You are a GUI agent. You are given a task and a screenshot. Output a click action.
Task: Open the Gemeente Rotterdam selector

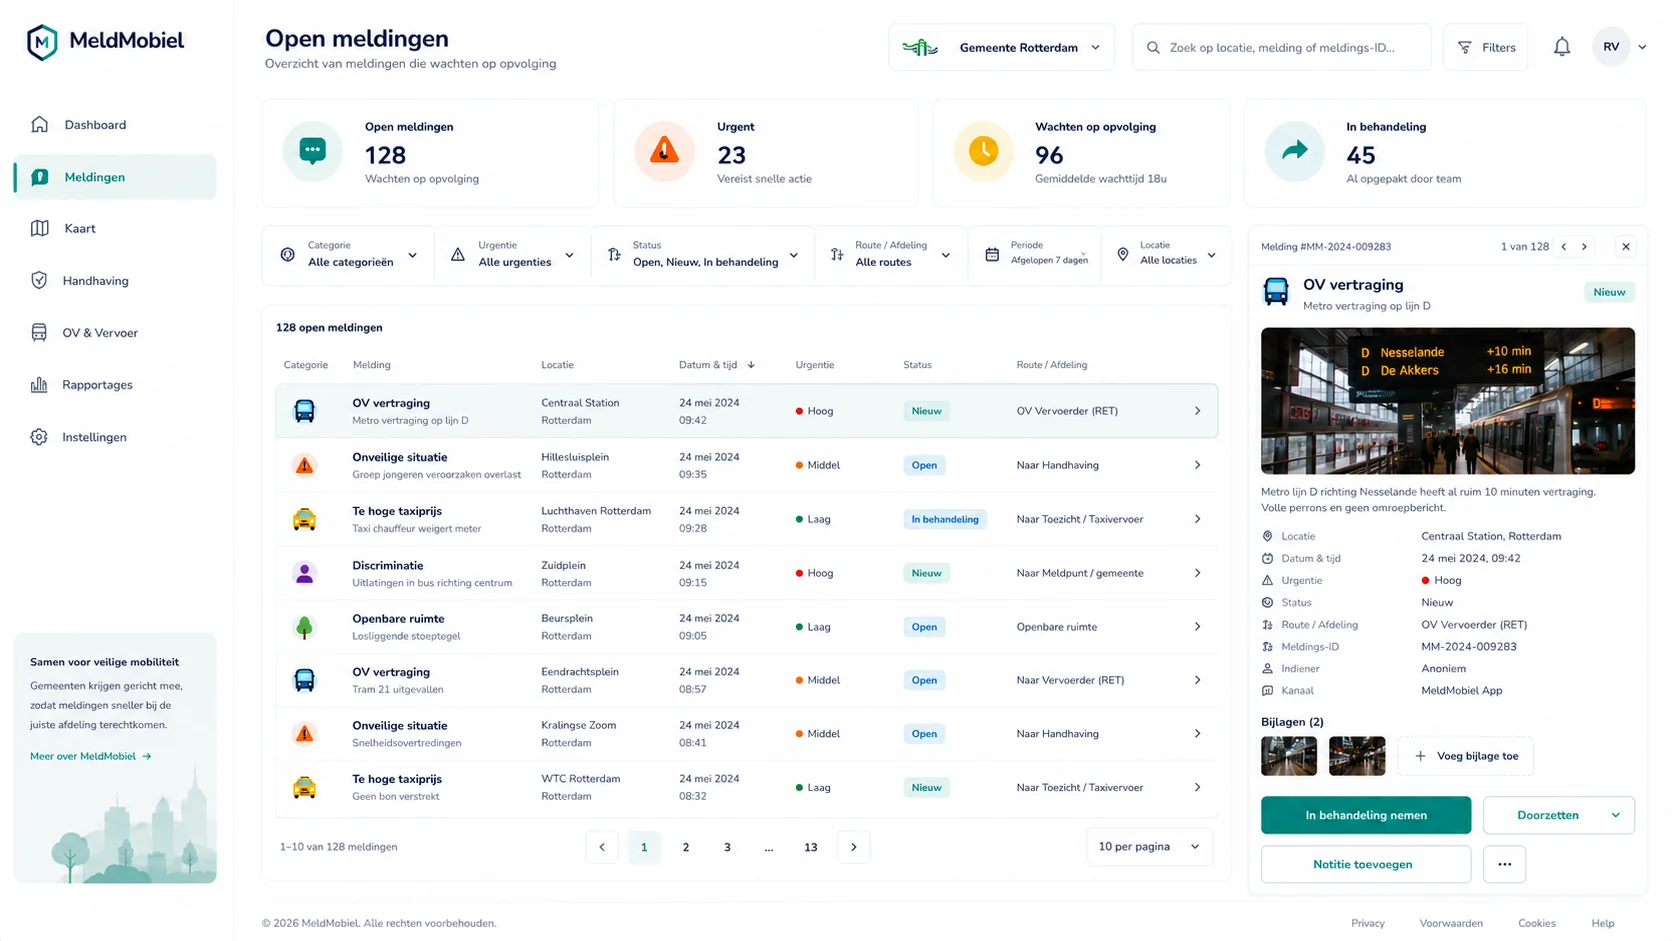pyautogui.click(x=1001, y=47)
